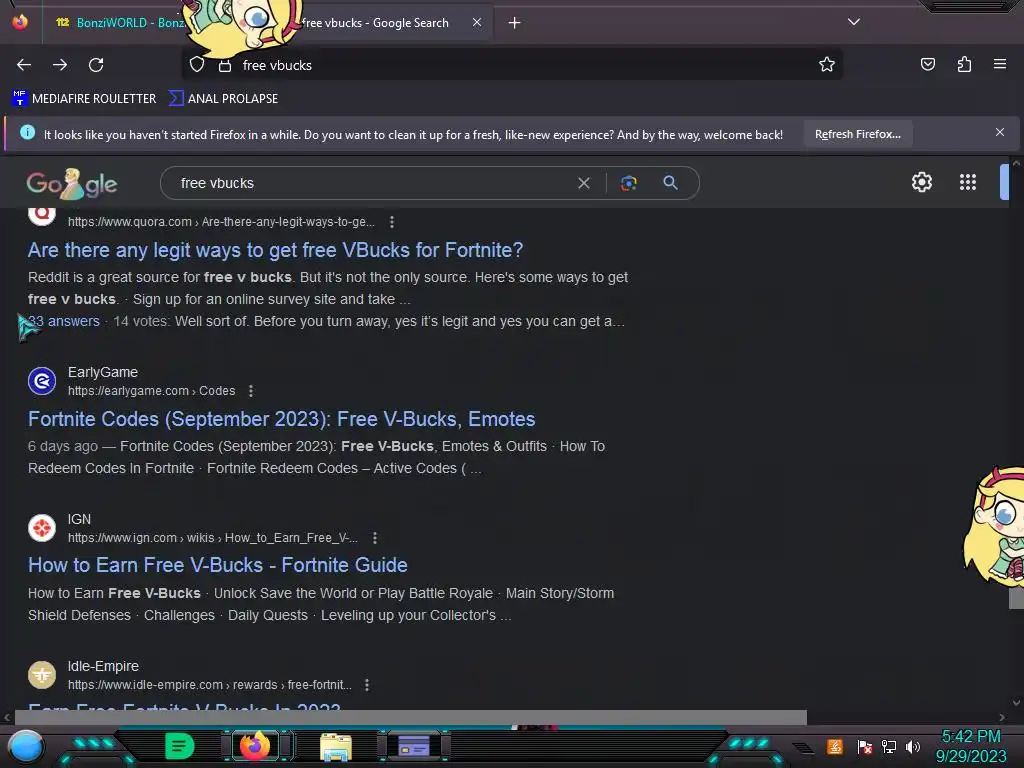This screenshot has width=1024, height=768.
Task: Open the ANAL PROLAPSE bookmark
Action: [x=223, y=99]
